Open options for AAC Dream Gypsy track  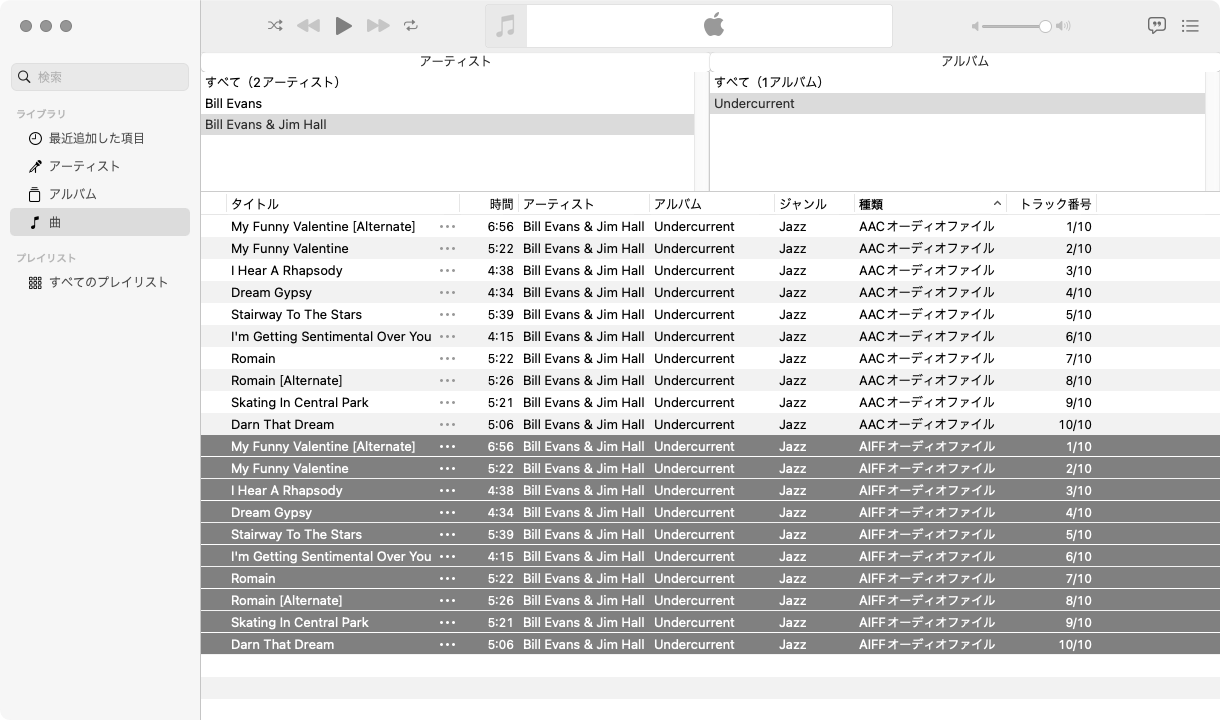447,293
